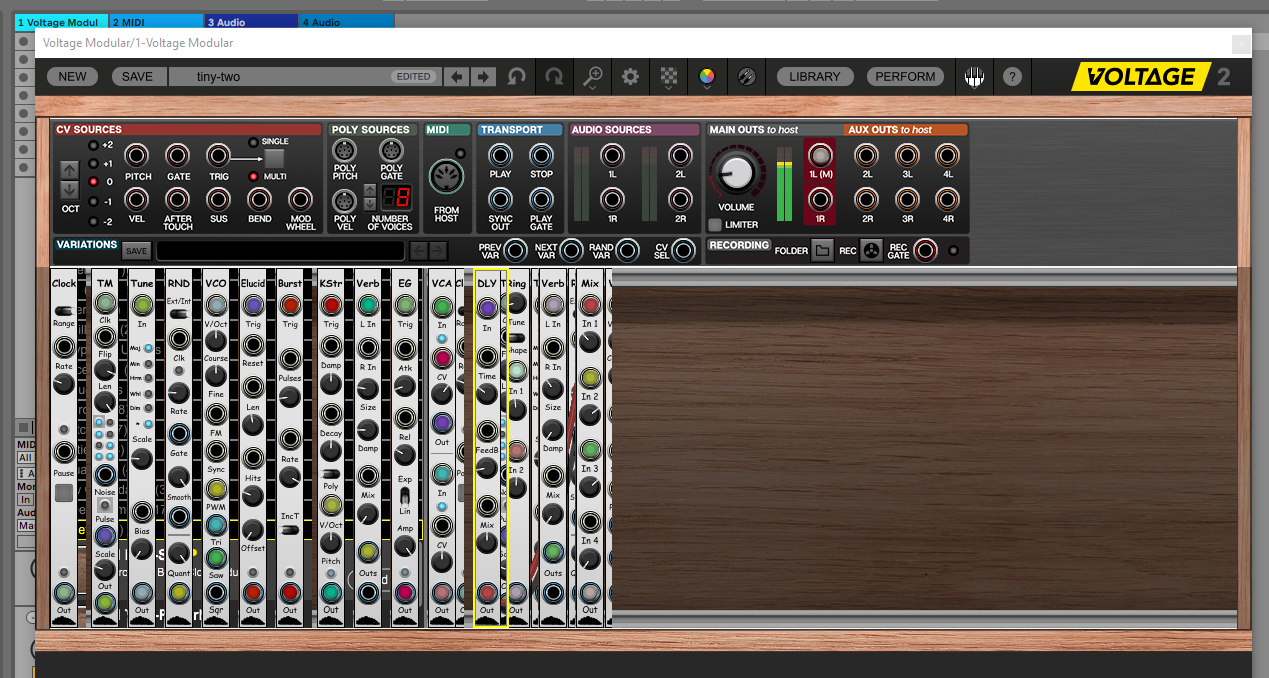This screenshot has width=1269, height=678.
Task: Click the VCO module Saw output jack
Action: (216, 558)
